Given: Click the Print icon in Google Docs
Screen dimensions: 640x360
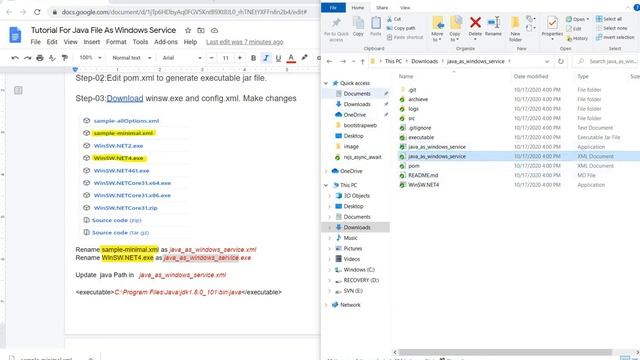Looking at the screenshot, I should coord(40,58).
